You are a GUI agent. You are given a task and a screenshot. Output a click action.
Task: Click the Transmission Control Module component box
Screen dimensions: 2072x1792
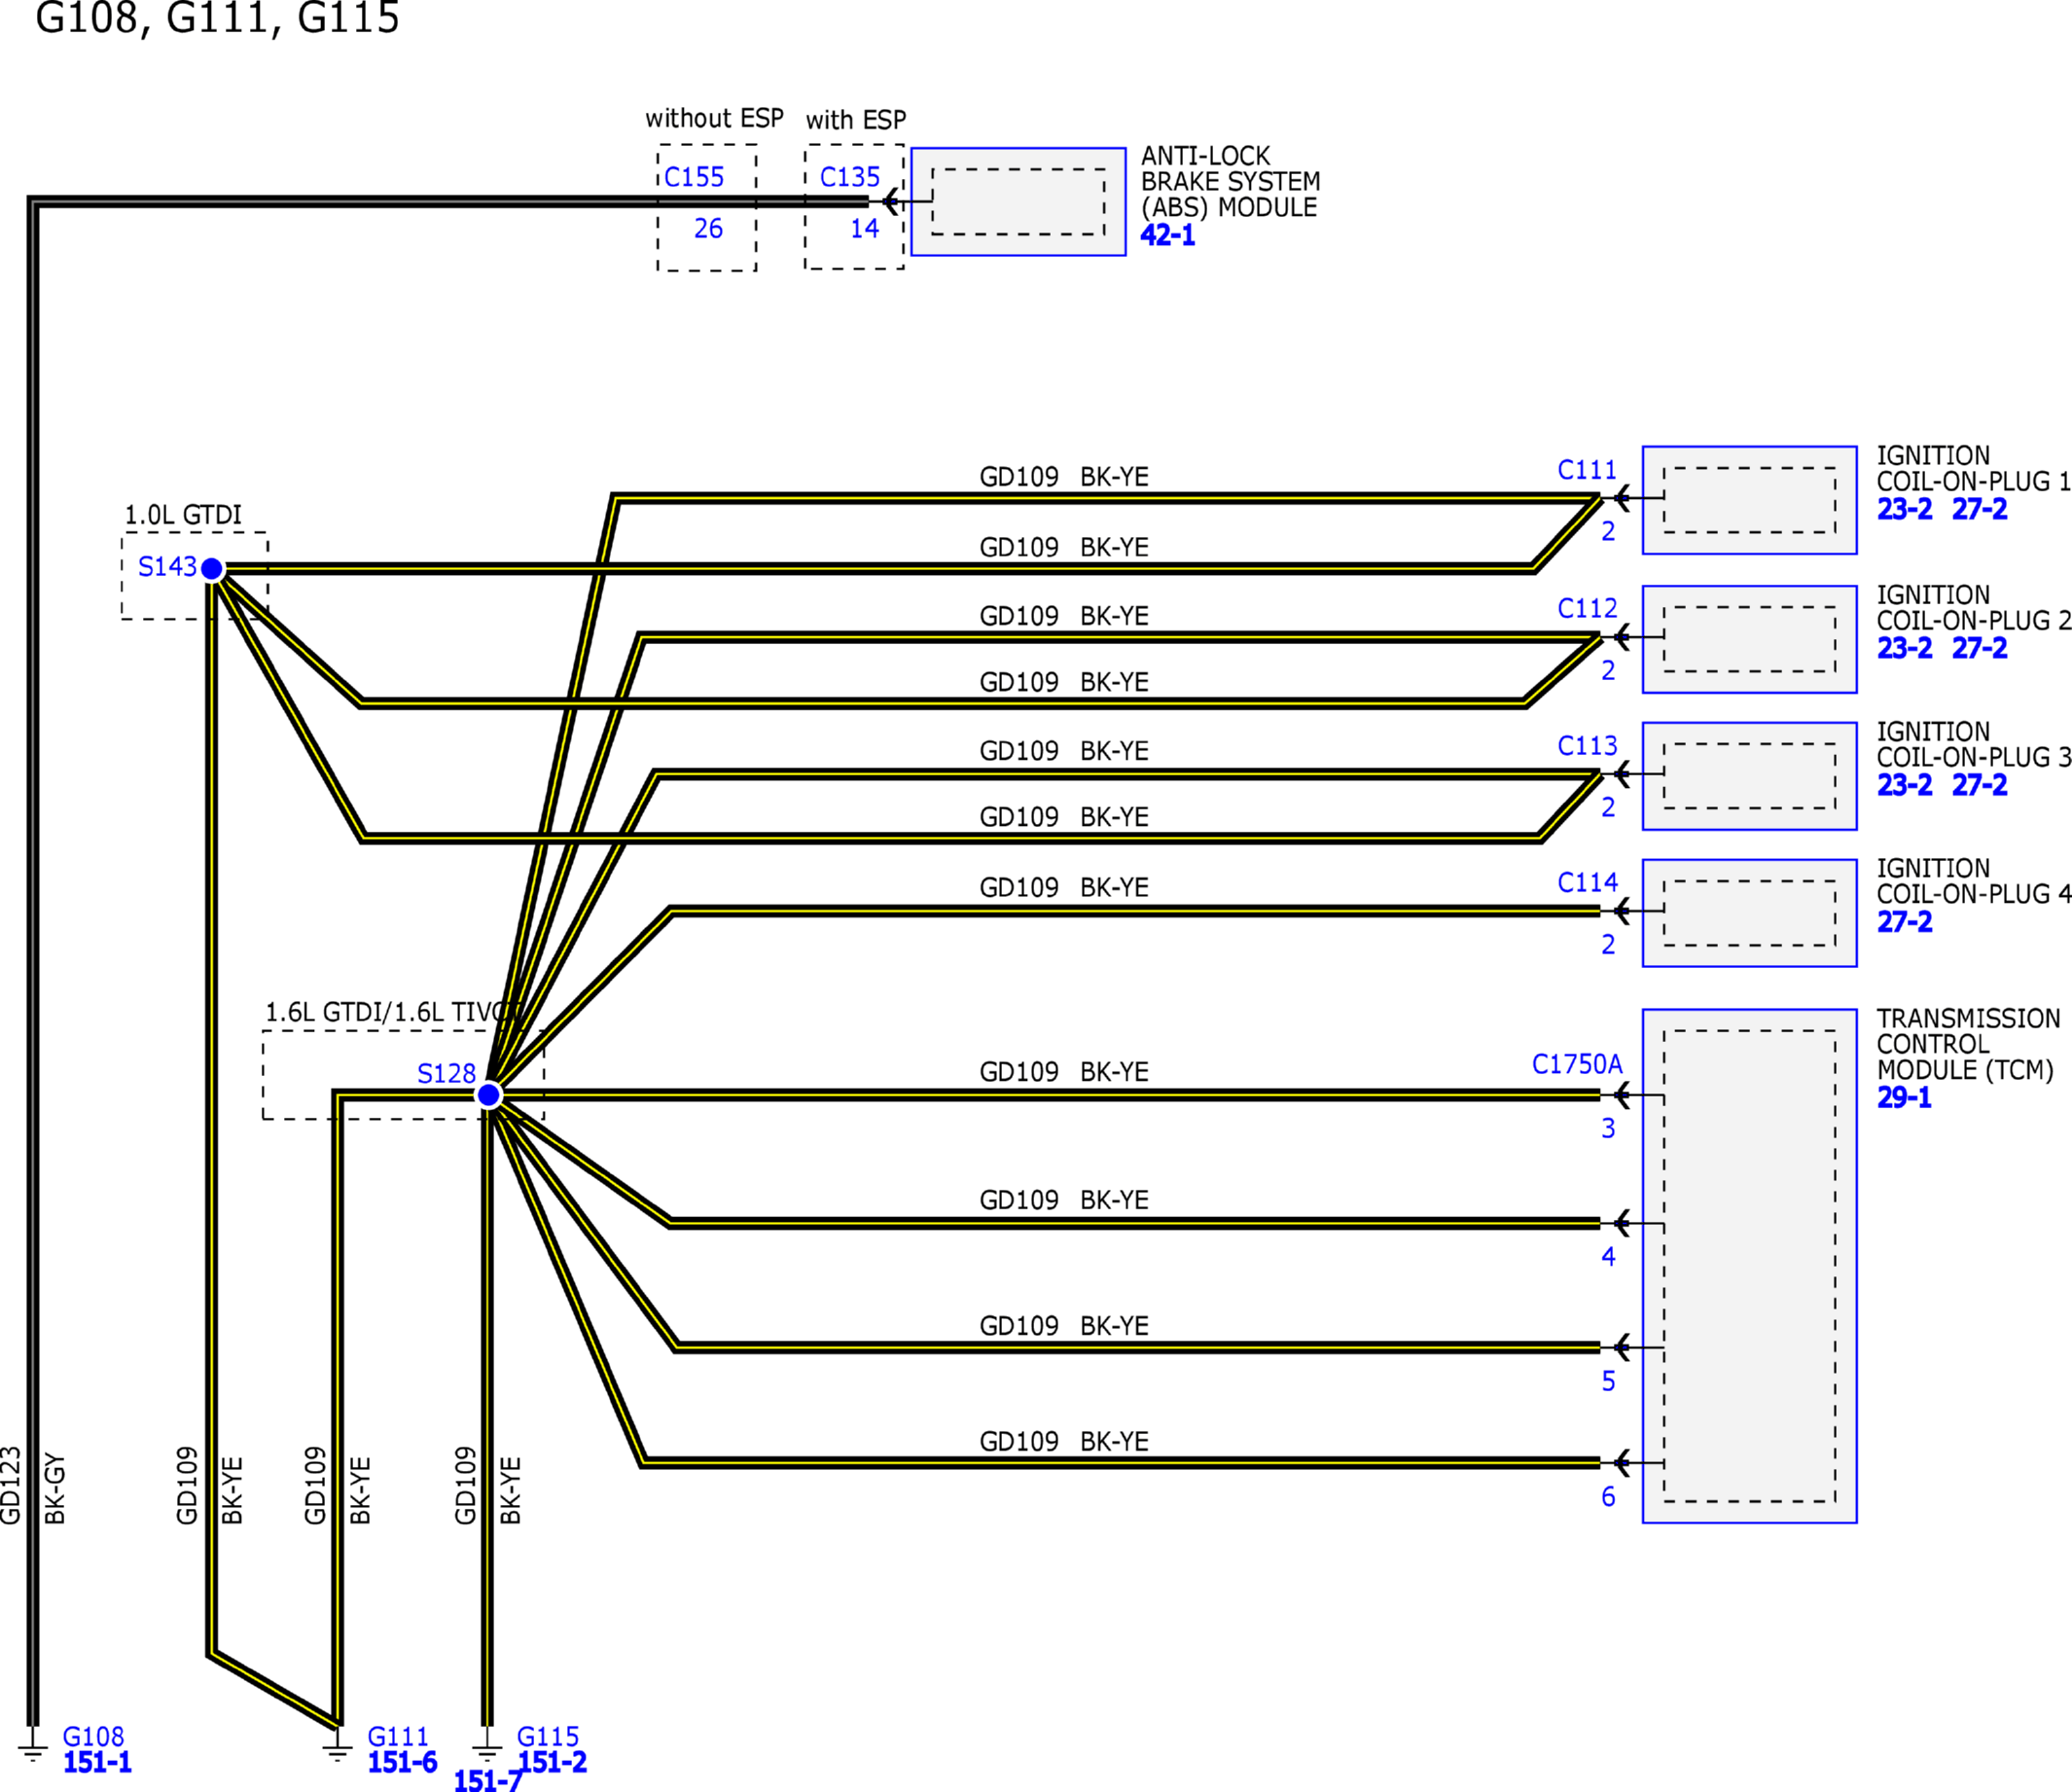tap(1749, 1266)
